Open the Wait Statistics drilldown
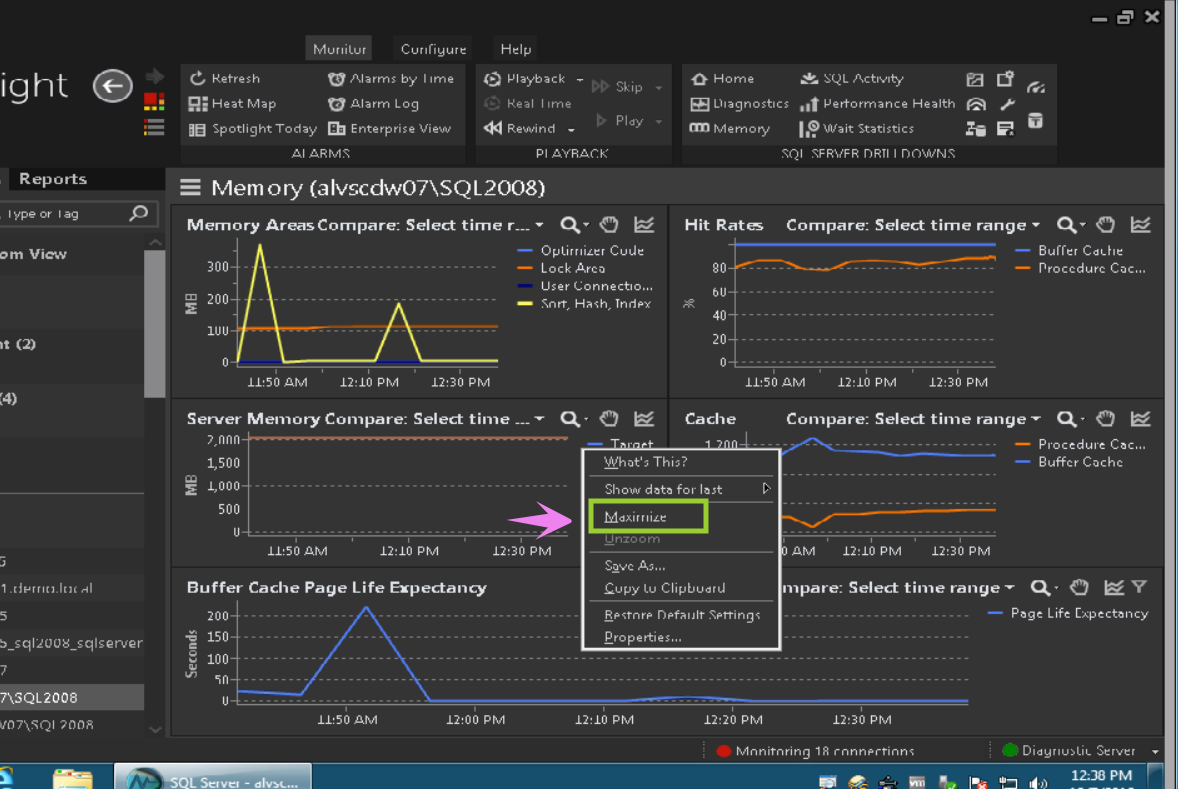The width and height of the screenshot is (1178, 789). (856, 128)
